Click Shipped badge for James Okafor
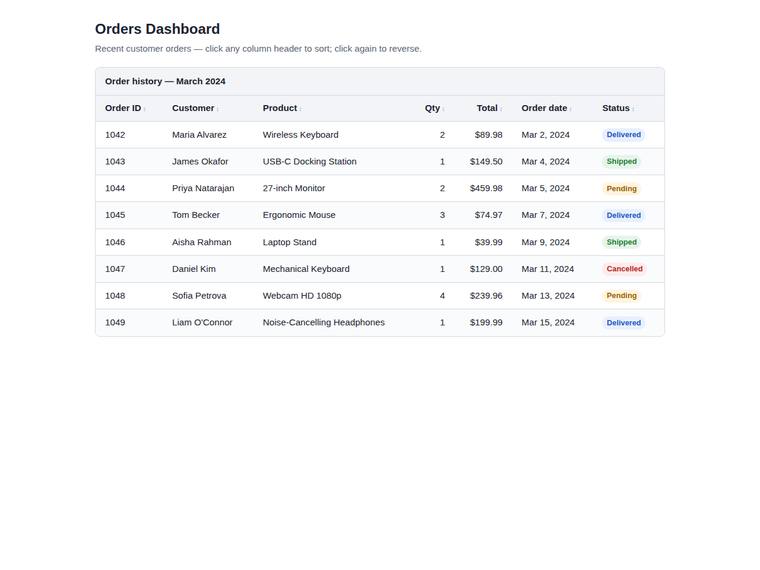The width and height of the screenshot is (760, 570). pos(621,161)
